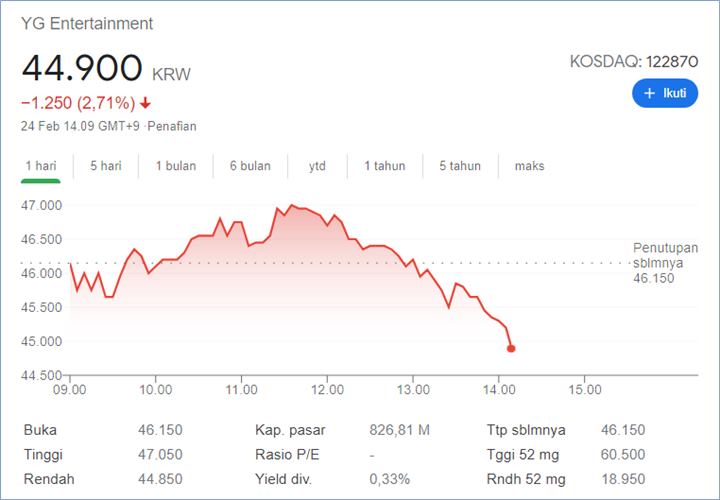720x500 pixels.
Task: Click the red down arrow icon
Action: point(145,102)
